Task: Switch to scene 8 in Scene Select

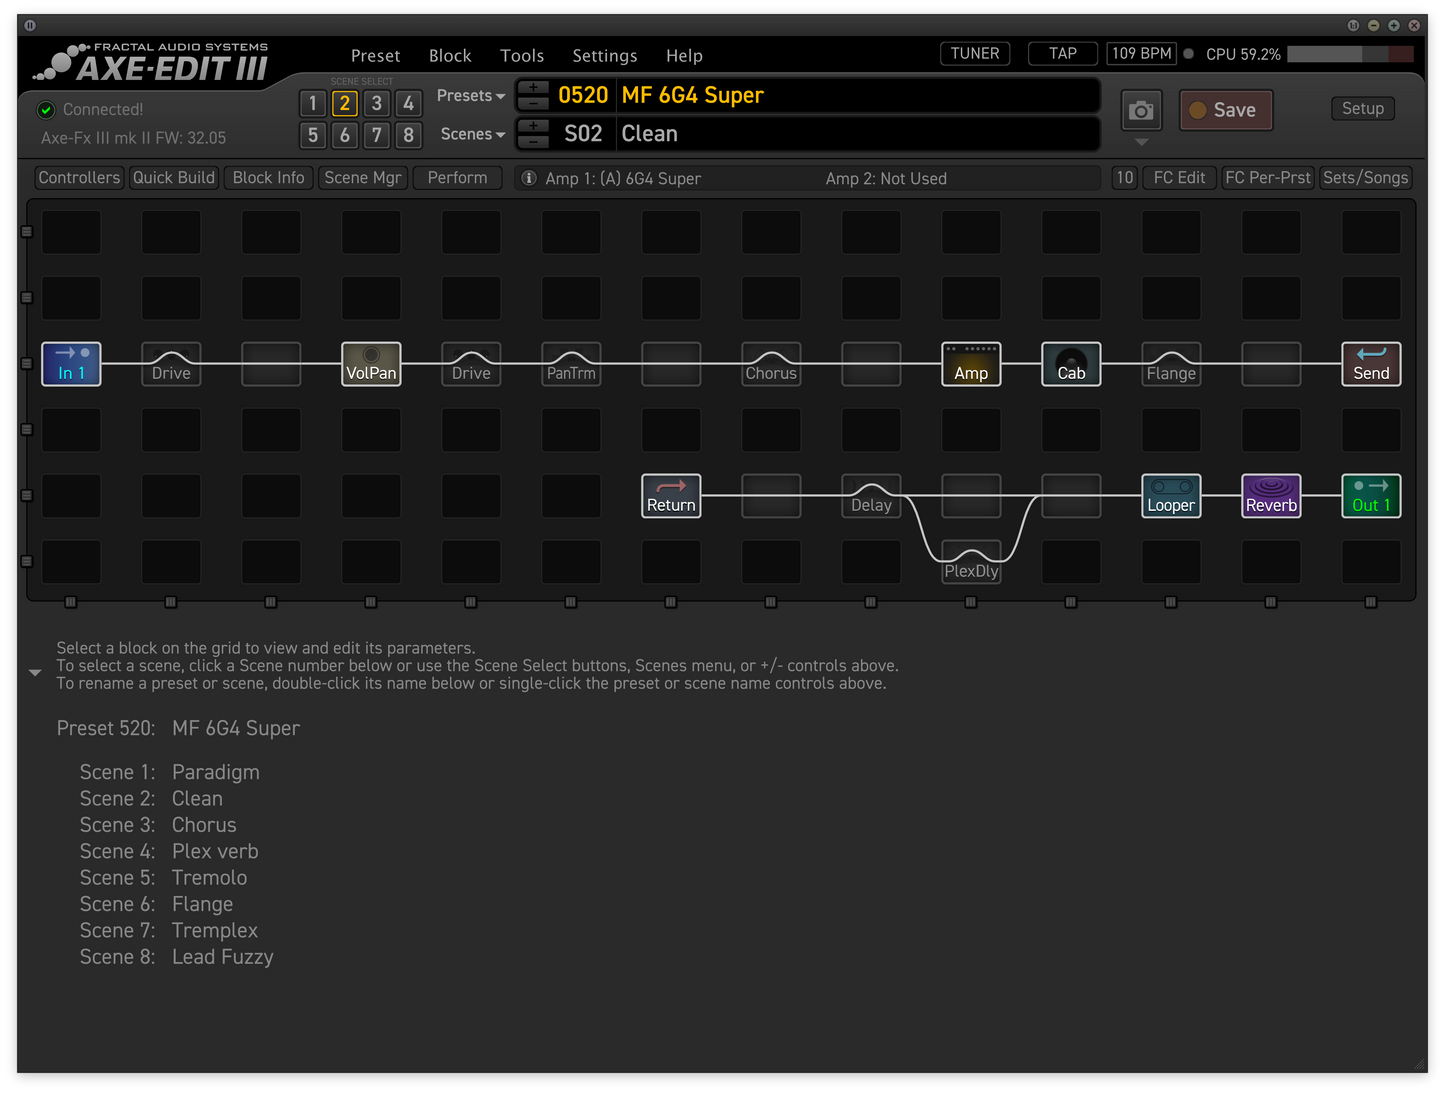Action: click(x=408, y=135)
